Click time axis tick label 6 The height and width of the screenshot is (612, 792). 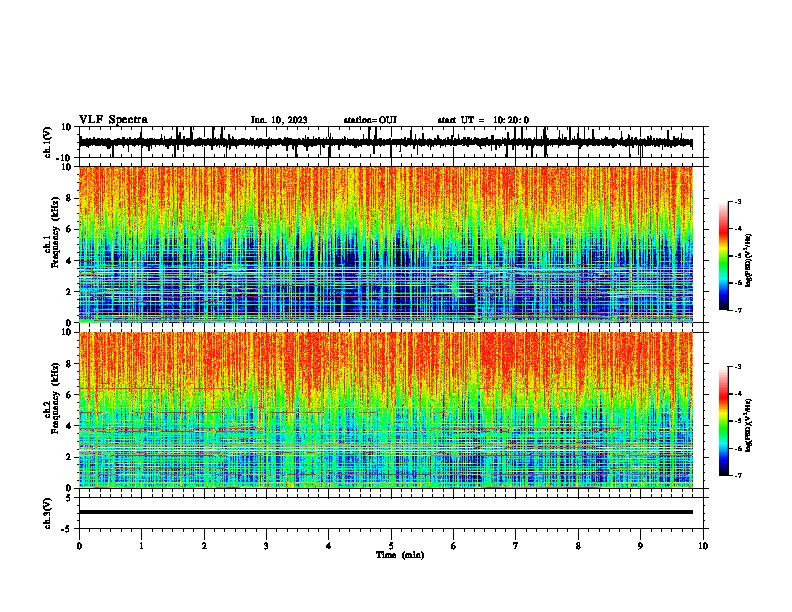pyautogui.click(x=454, y=546)
